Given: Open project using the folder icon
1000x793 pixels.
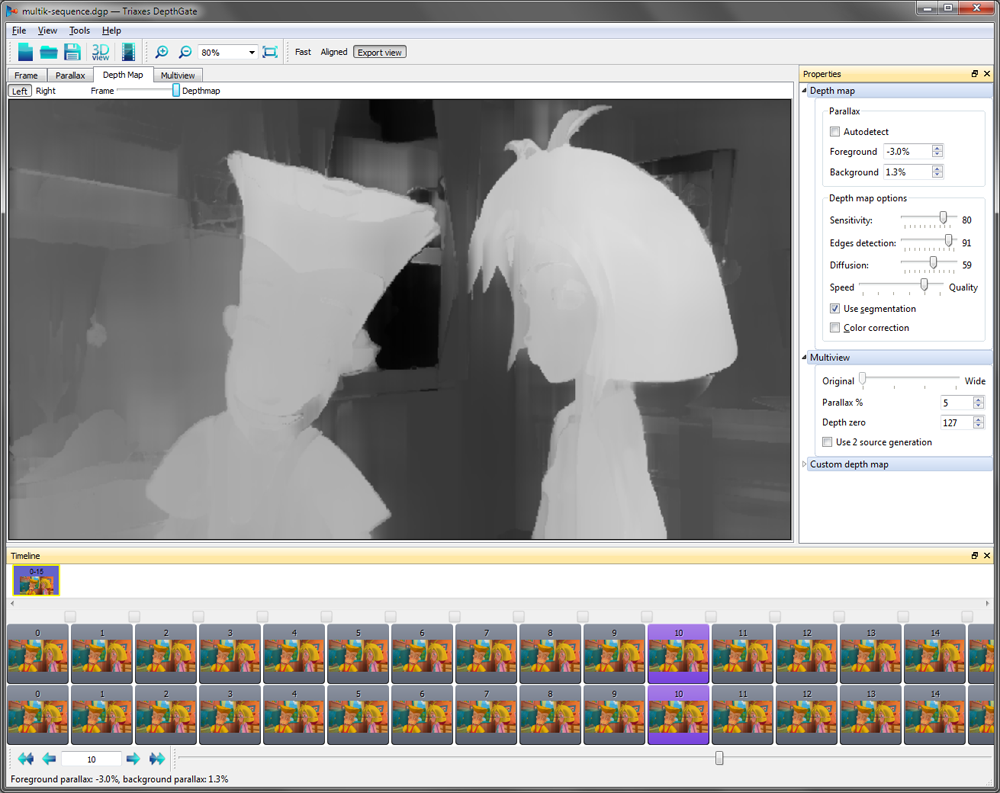Looking at the screenshot, I should click(x=48, y=52).
